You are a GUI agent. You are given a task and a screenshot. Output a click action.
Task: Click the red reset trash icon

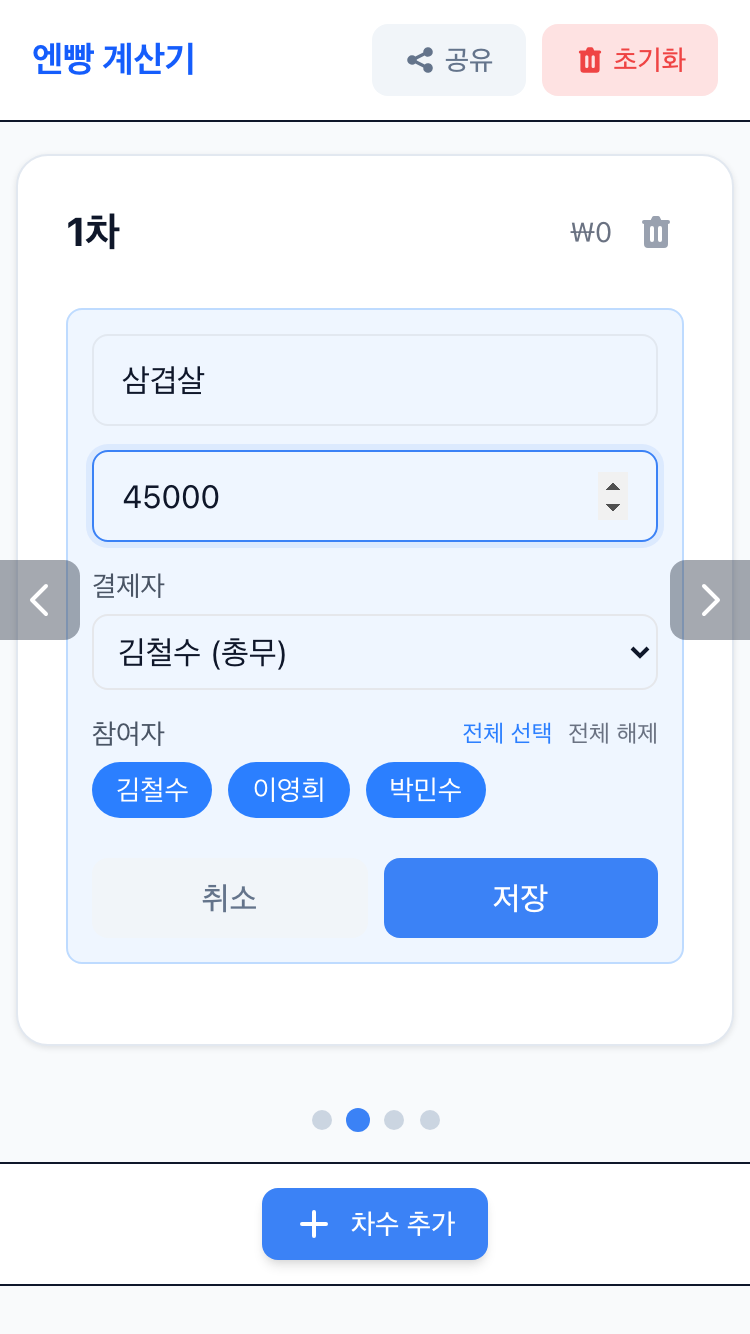tap(590, 60)
